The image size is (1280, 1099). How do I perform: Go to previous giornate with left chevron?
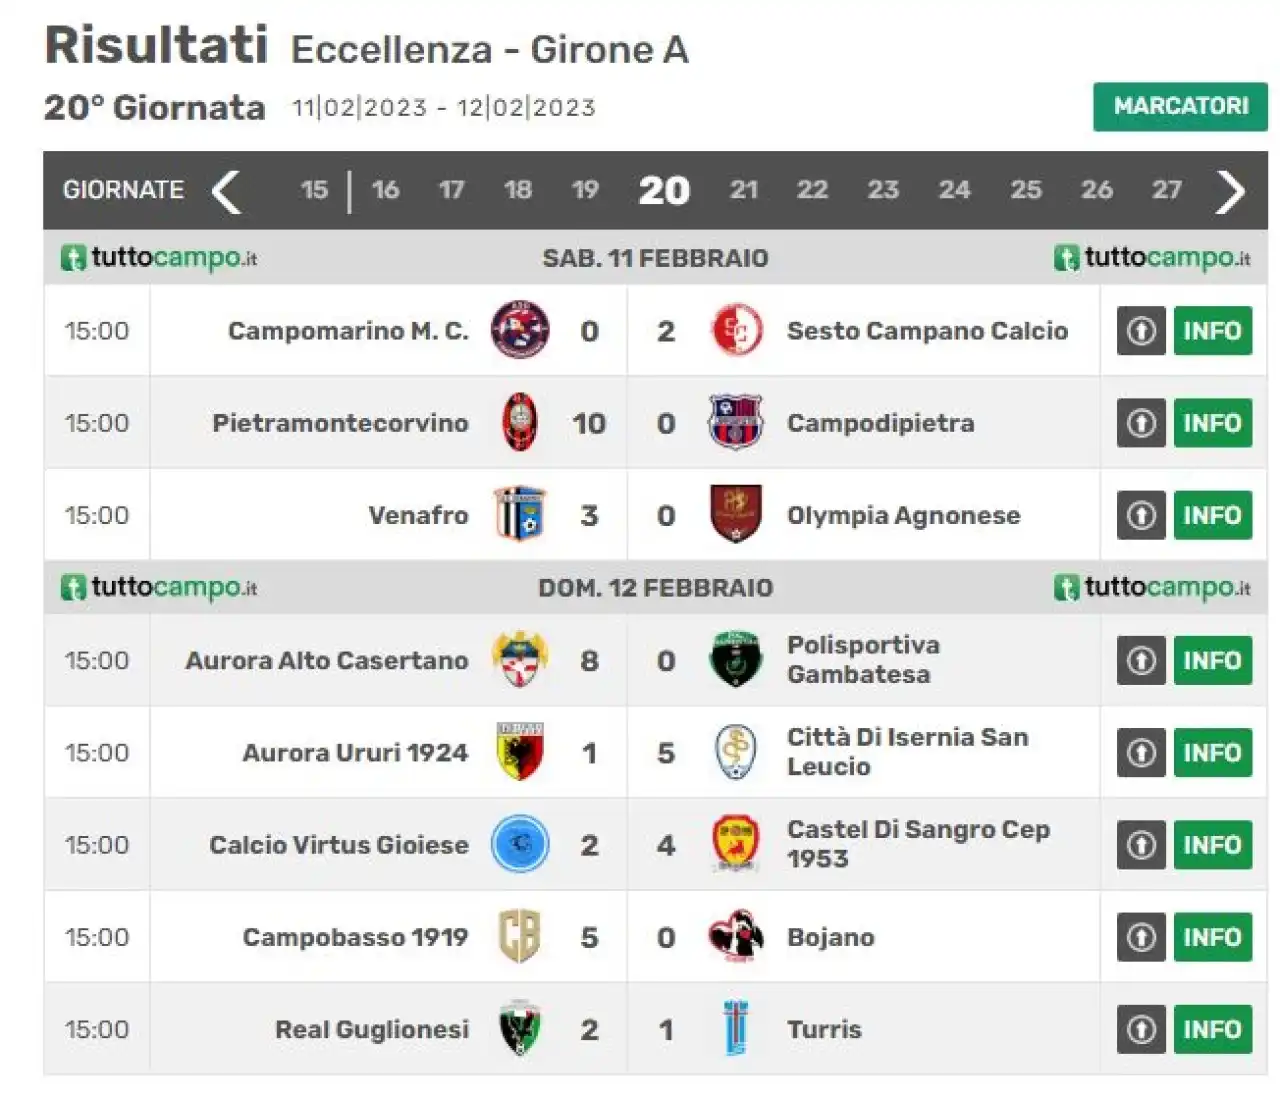227,191
